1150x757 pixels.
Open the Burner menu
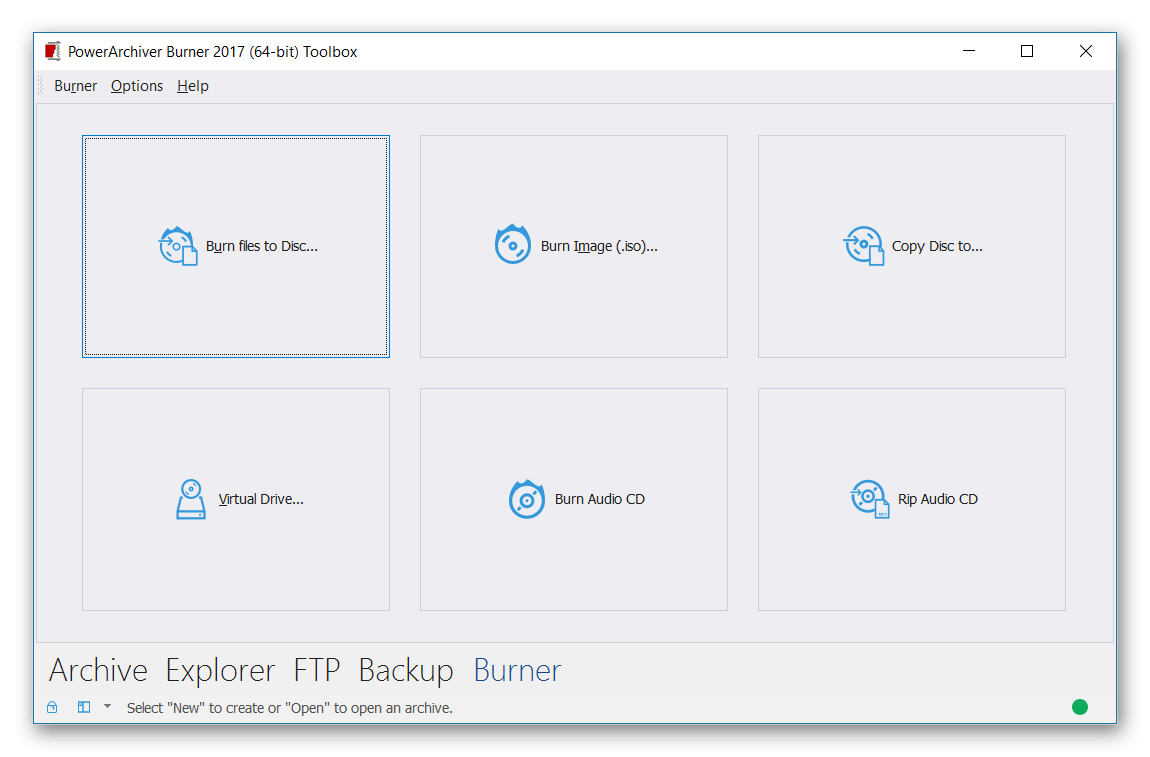pos(75,86)
